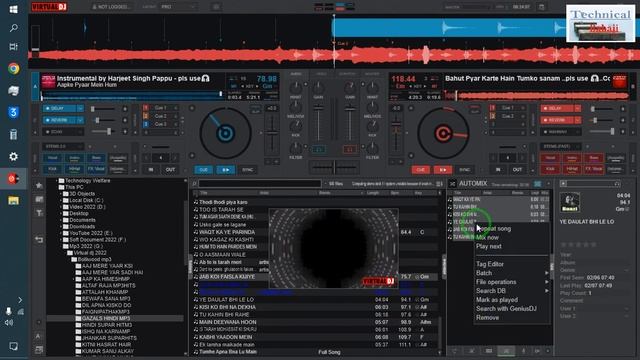Trigger right deck hot cue 1
640x360 pixels.
(x=507, y=108)
